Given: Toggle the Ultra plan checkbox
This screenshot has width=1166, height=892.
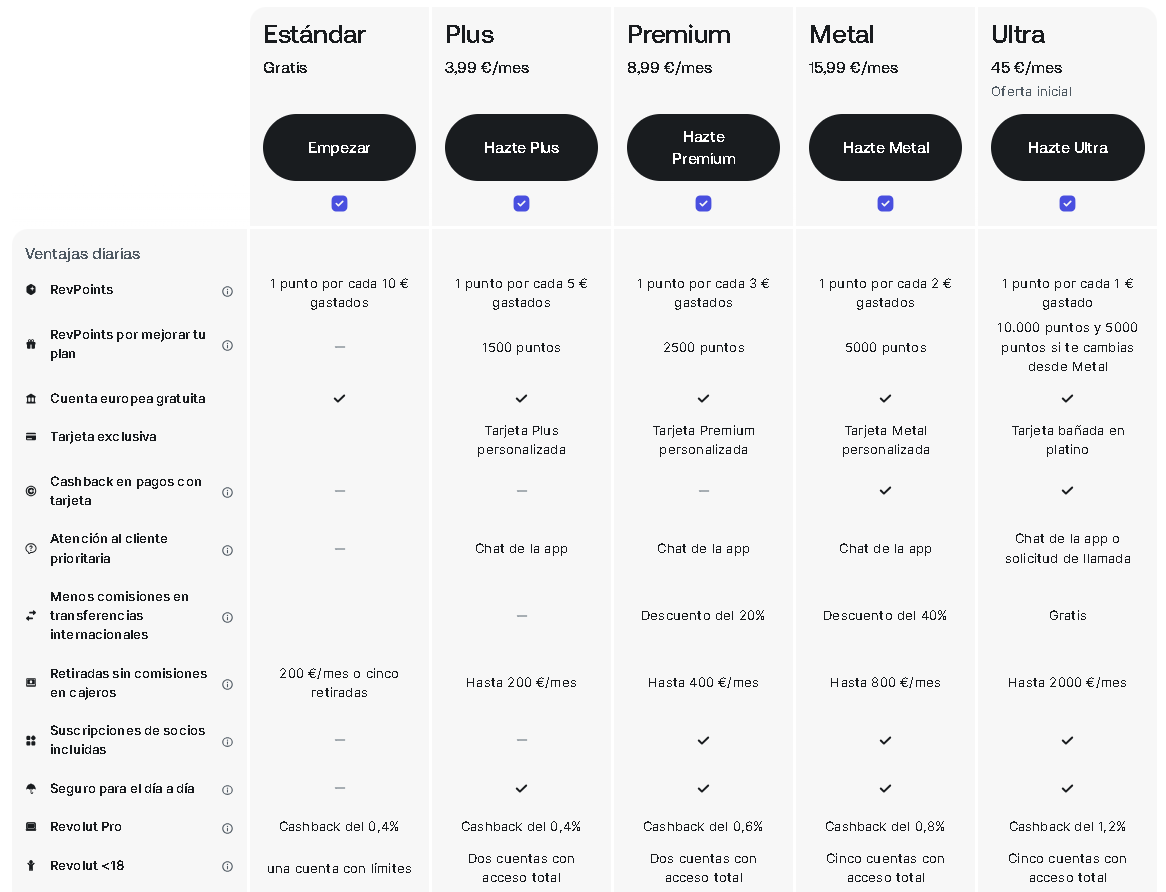Looking at the screenshot, I should 1067,203.
